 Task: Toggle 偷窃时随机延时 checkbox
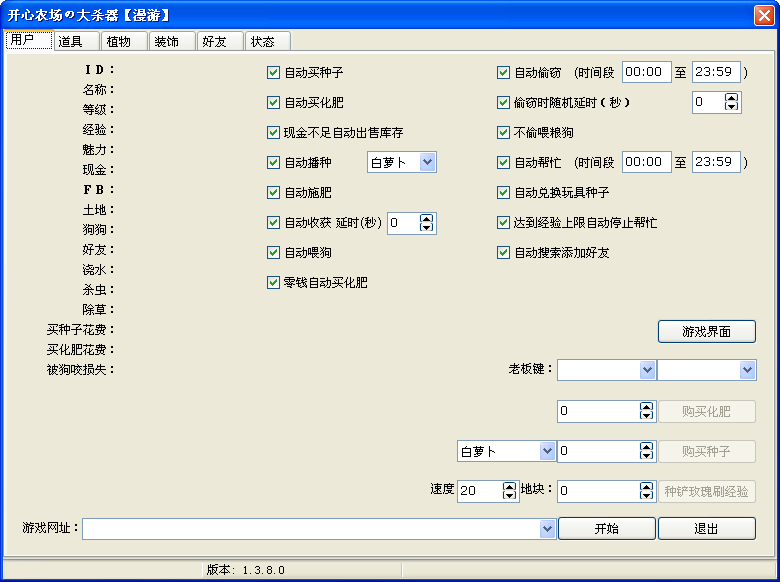click(503, 102)
